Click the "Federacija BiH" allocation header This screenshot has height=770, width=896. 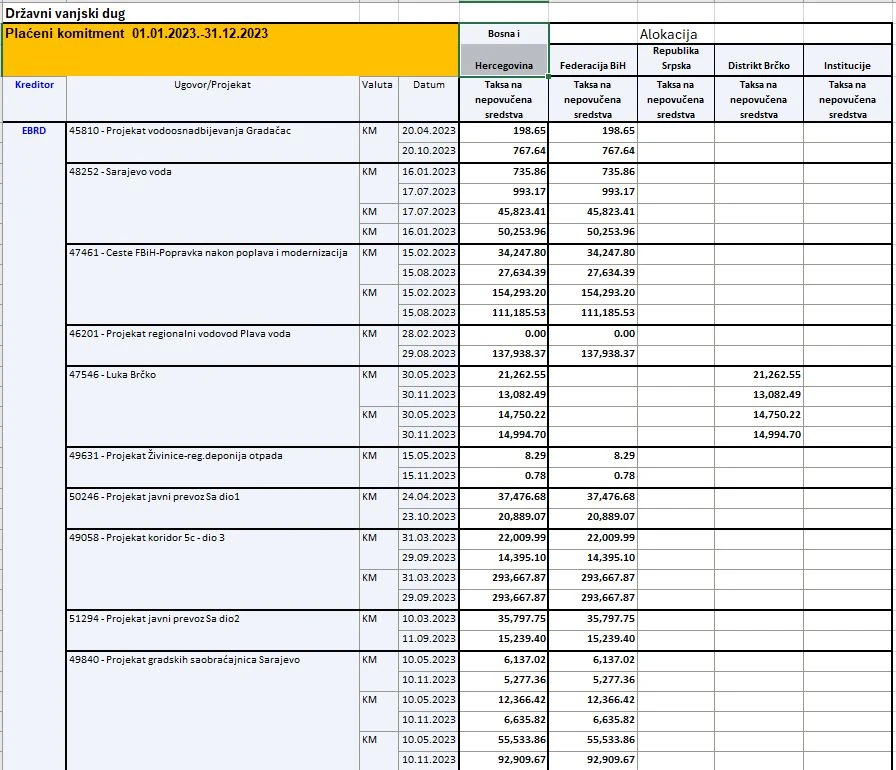593,66
